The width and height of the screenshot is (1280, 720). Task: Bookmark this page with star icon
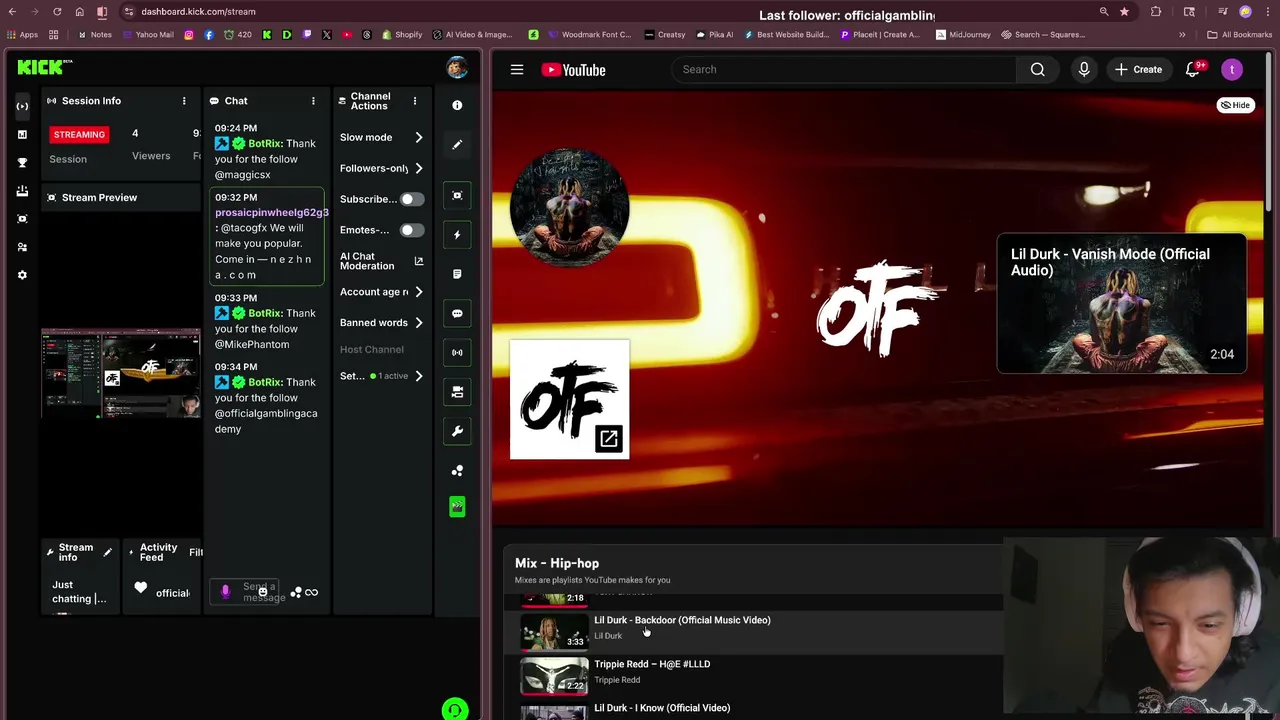pos(1125,12)
